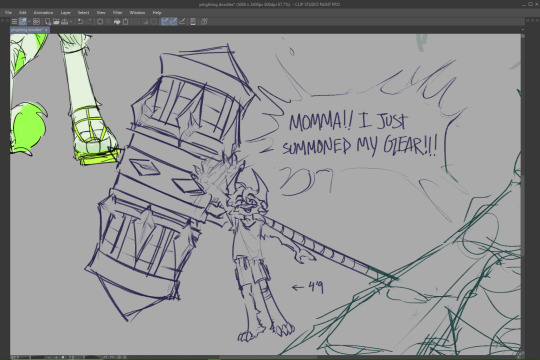The image size is (540, 360).
Task: Click the Undo arrow icon
Action: point(80,22)
